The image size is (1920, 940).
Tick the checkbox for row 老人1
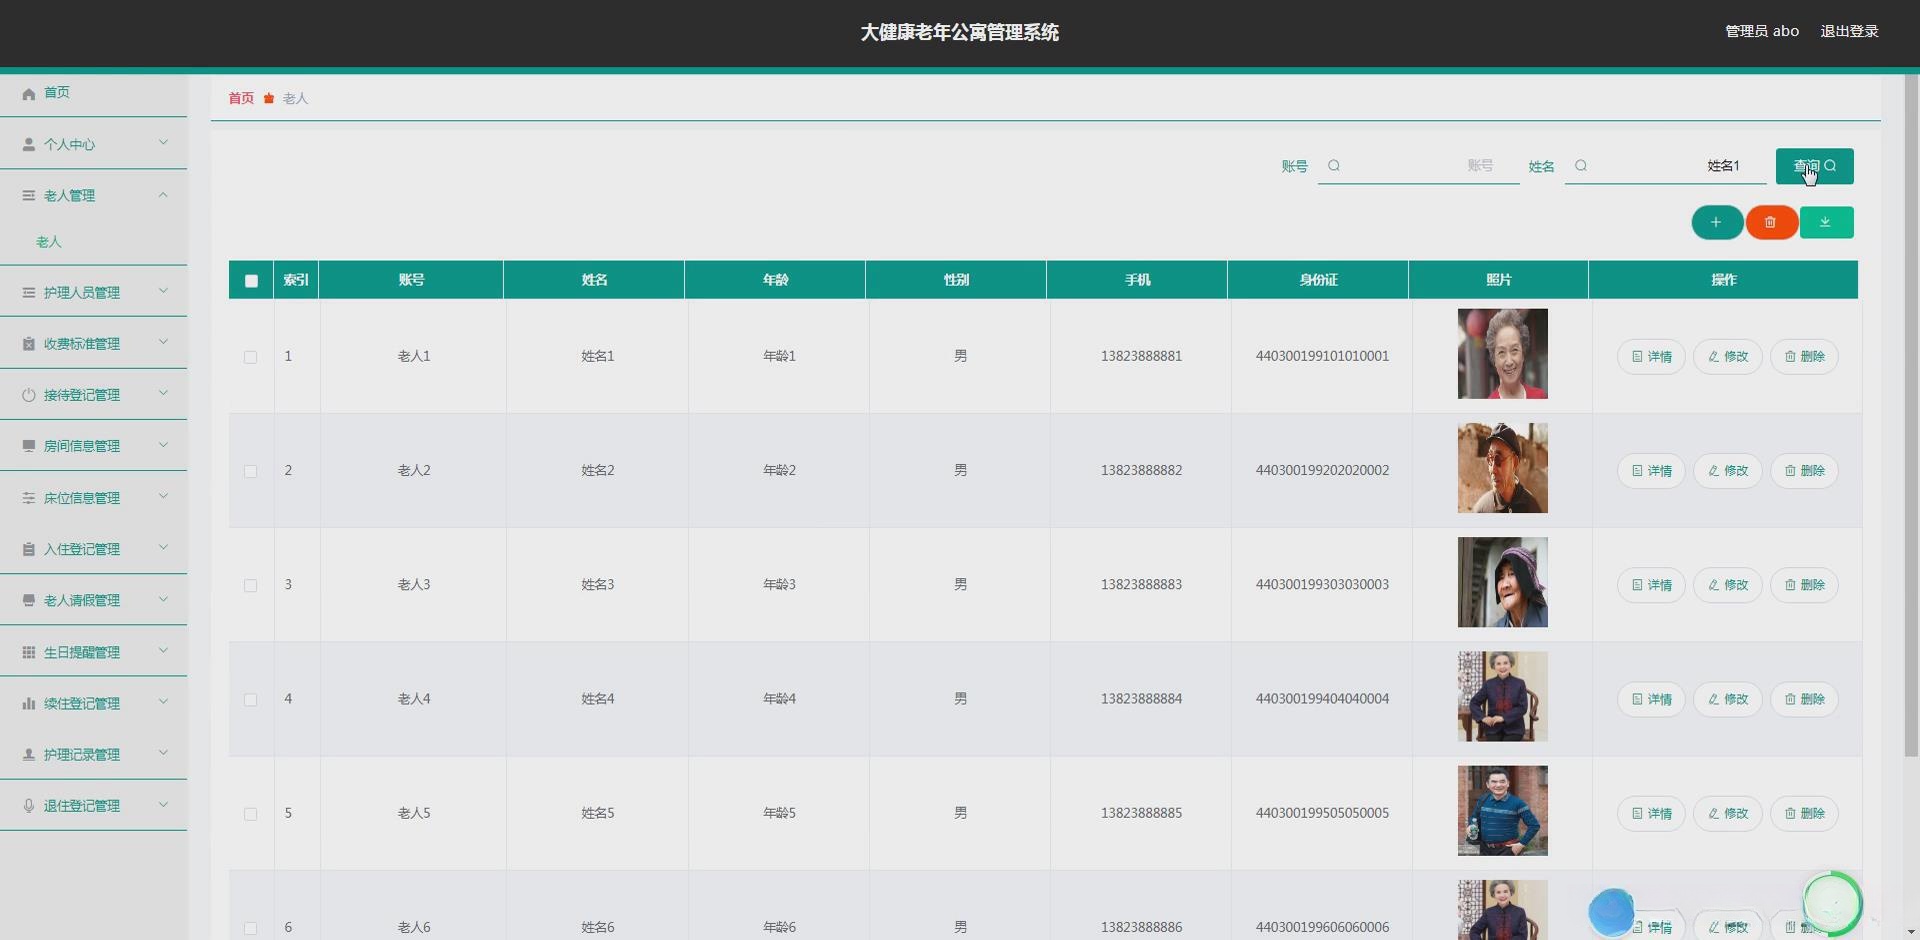[250, 357]
